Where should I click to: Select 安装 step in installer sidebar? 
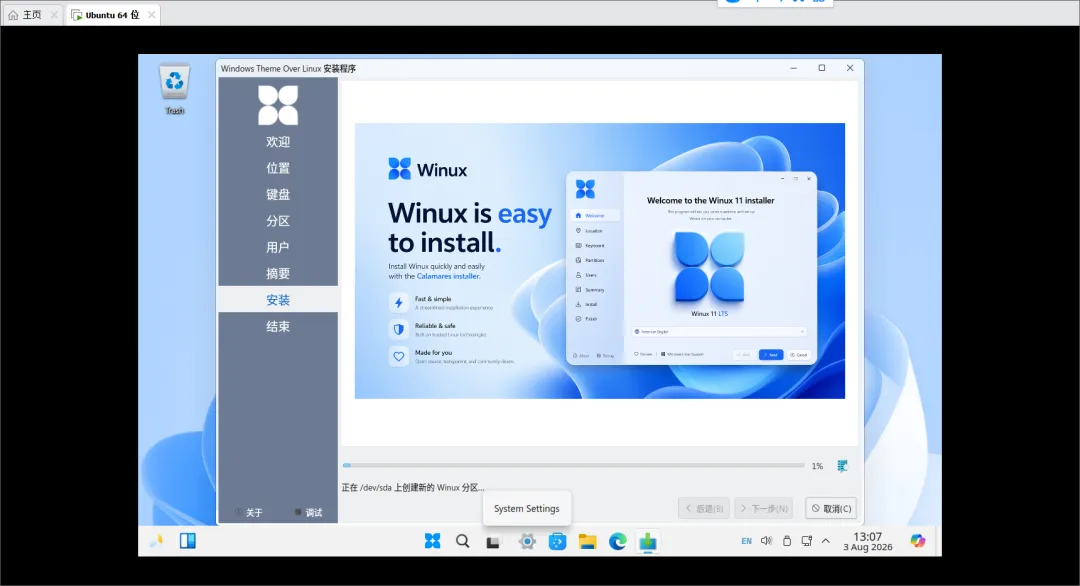click(278, 300)
